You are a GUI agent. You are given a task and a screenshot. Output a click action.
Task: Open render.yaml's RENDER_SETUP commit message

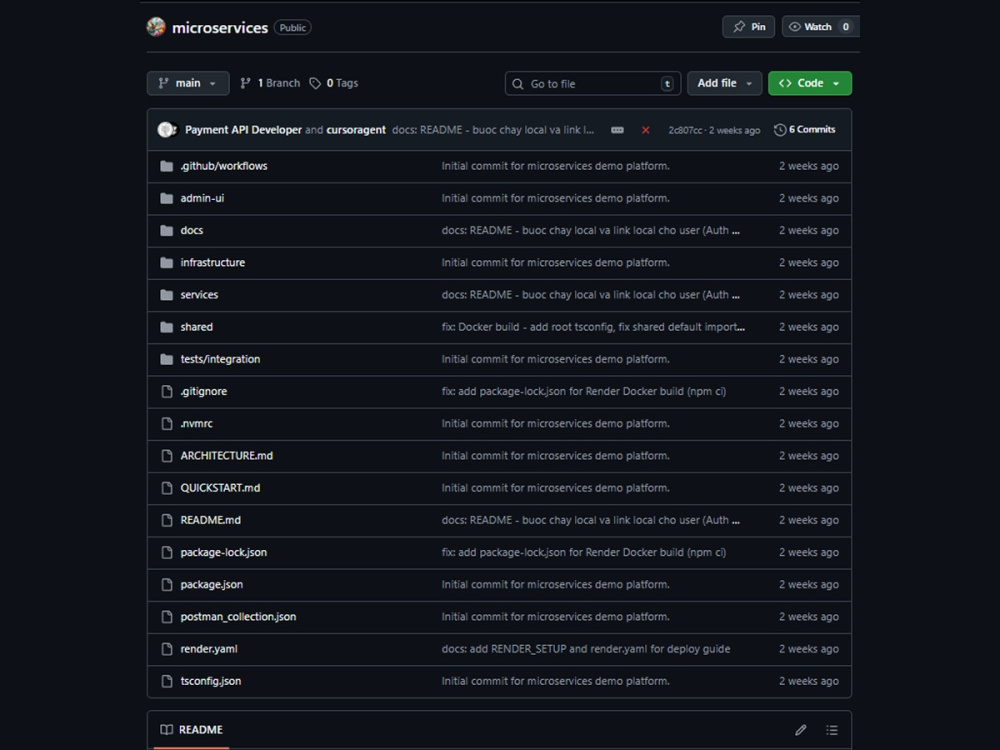585,649
